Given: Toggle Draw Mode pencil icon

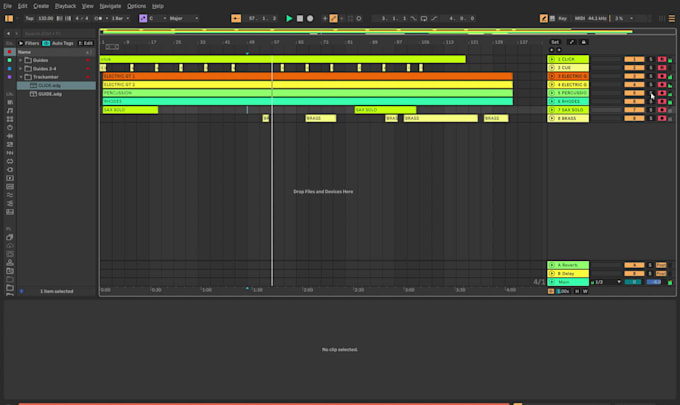Looking at the screenshot, I should tap(543, 18).
